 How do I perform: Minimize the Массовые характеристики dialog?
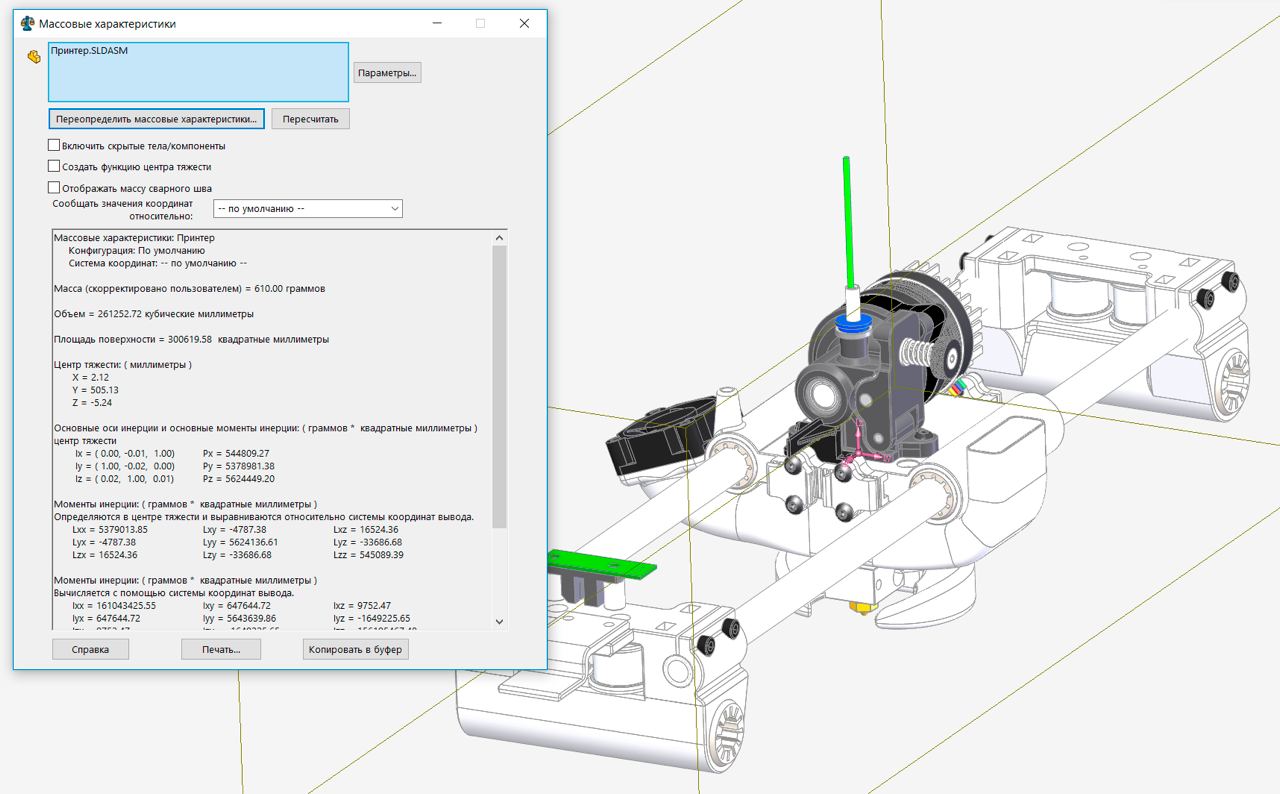[x=435, y=23]
